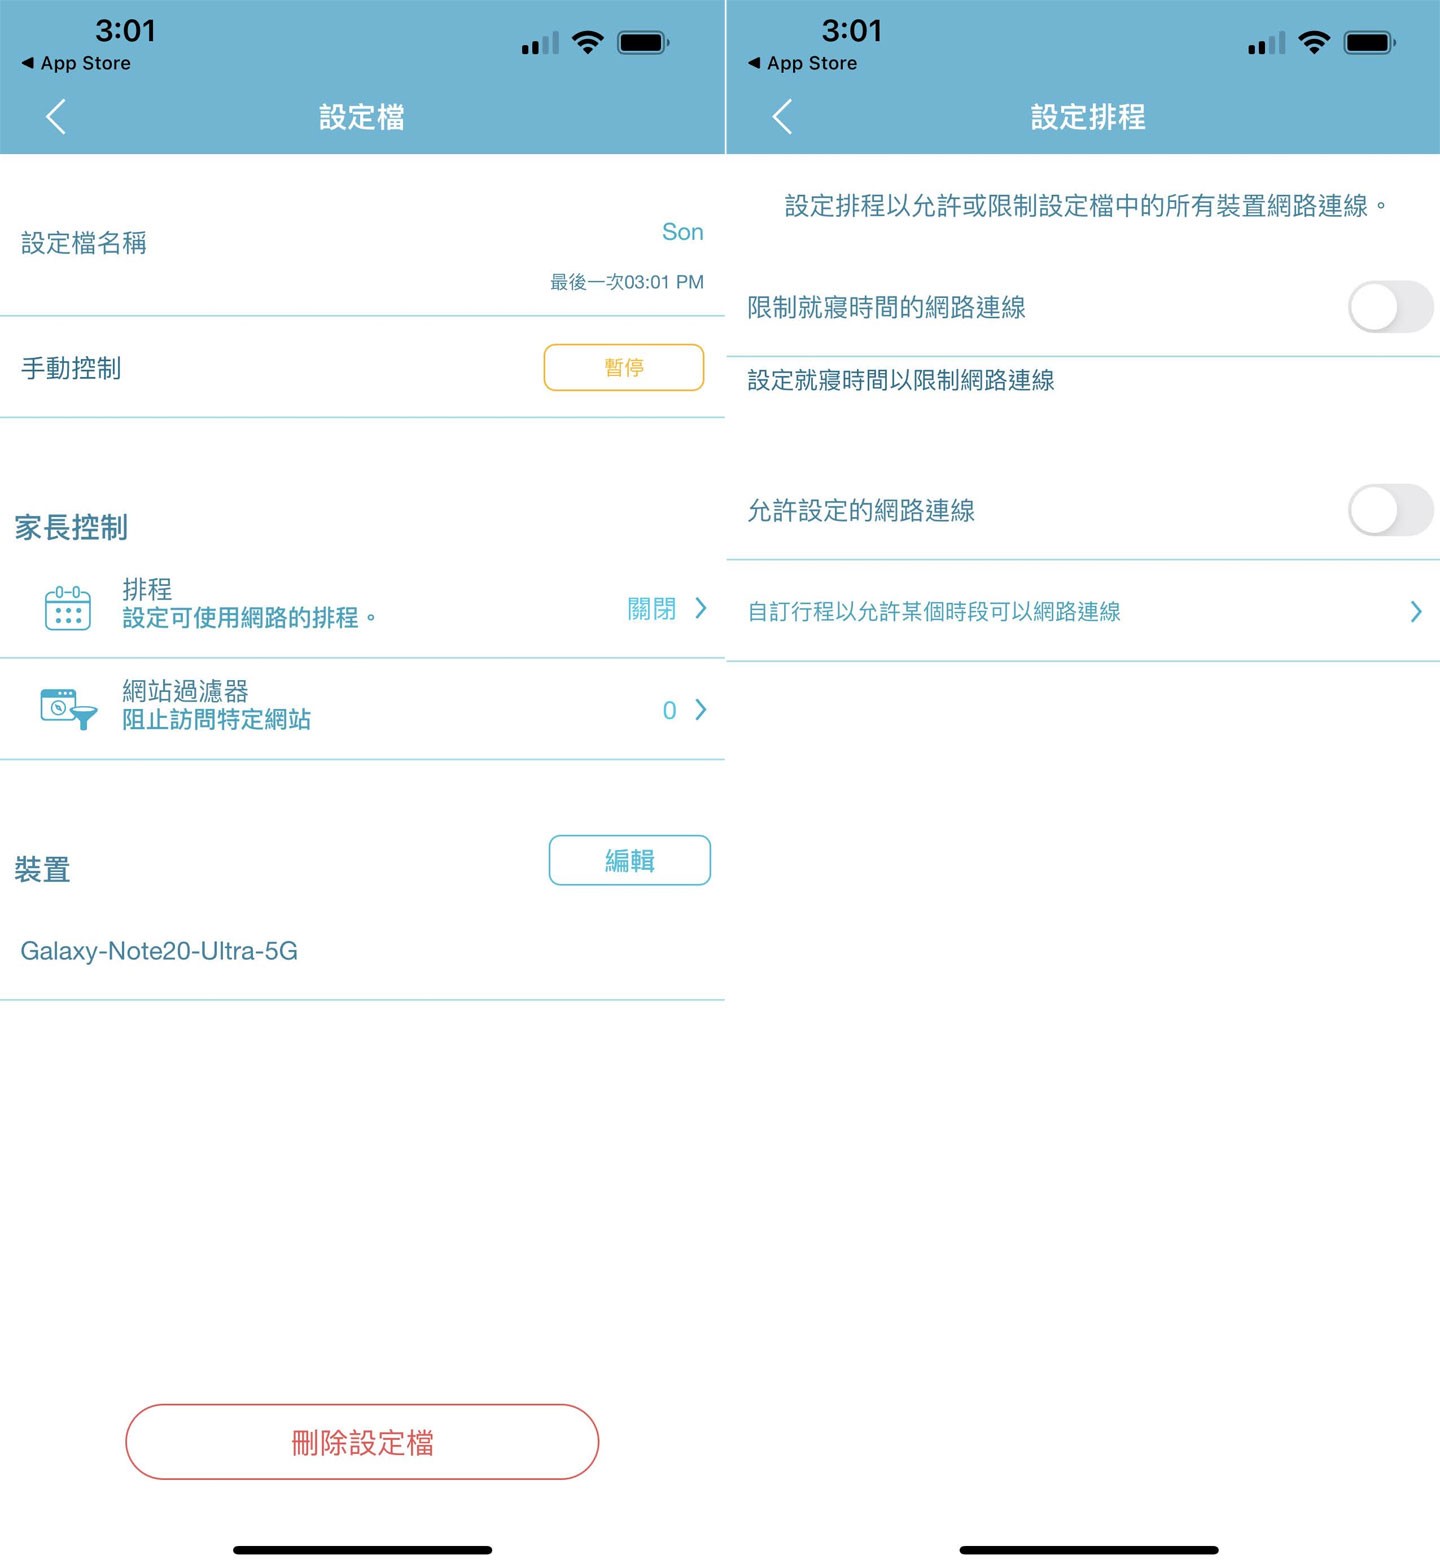Tap the 最後一次03:01 PM timestamp
This screenshot has width=1440, height=1568.
tap(627, 282)
